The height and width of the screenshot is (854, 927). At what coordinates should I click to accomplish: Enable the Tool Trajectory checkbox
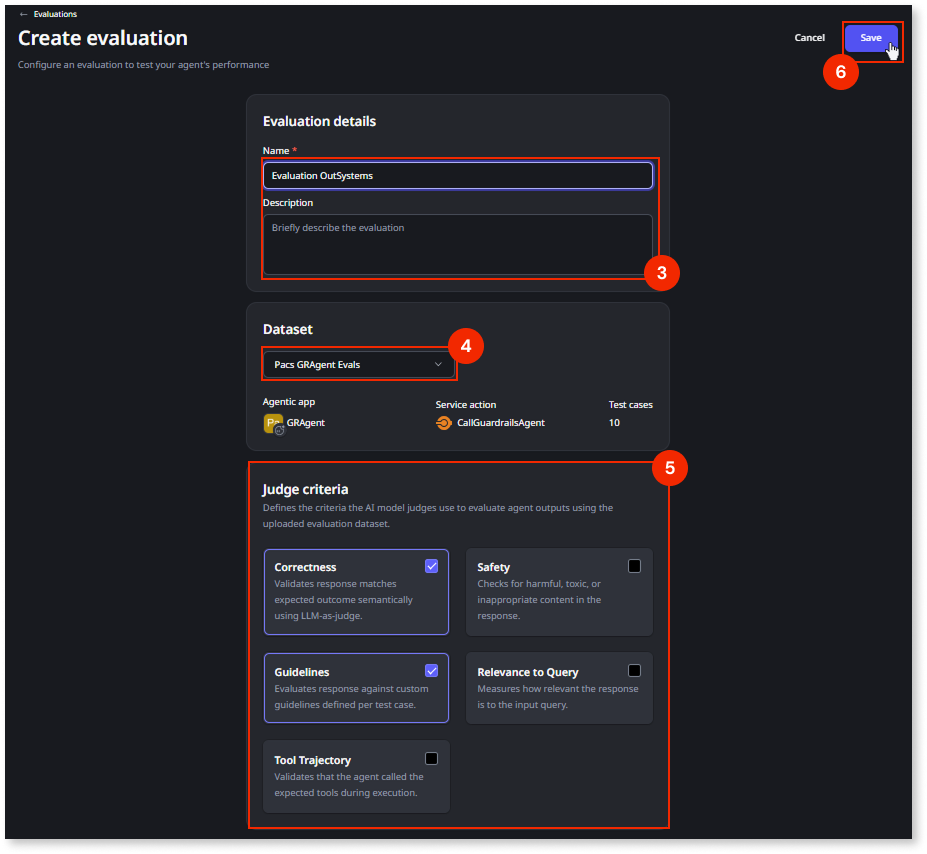[432, 758]
